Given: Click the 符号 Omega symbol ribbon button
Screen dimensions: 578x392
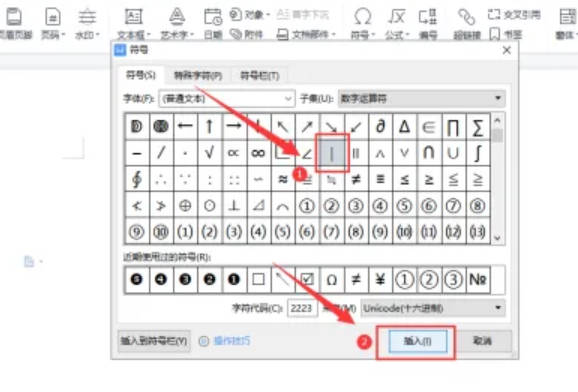Looking at the screenshot, I should 362,23.
